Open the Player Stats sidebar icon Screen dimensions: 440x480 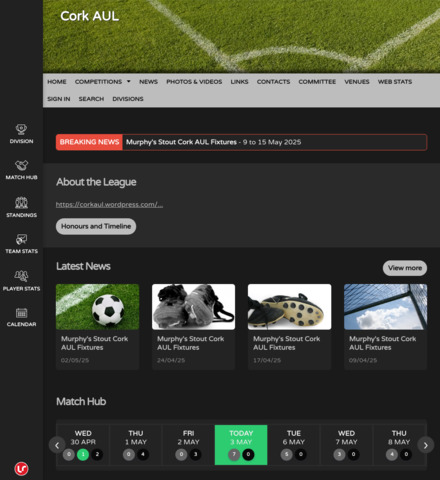point(21,276)
